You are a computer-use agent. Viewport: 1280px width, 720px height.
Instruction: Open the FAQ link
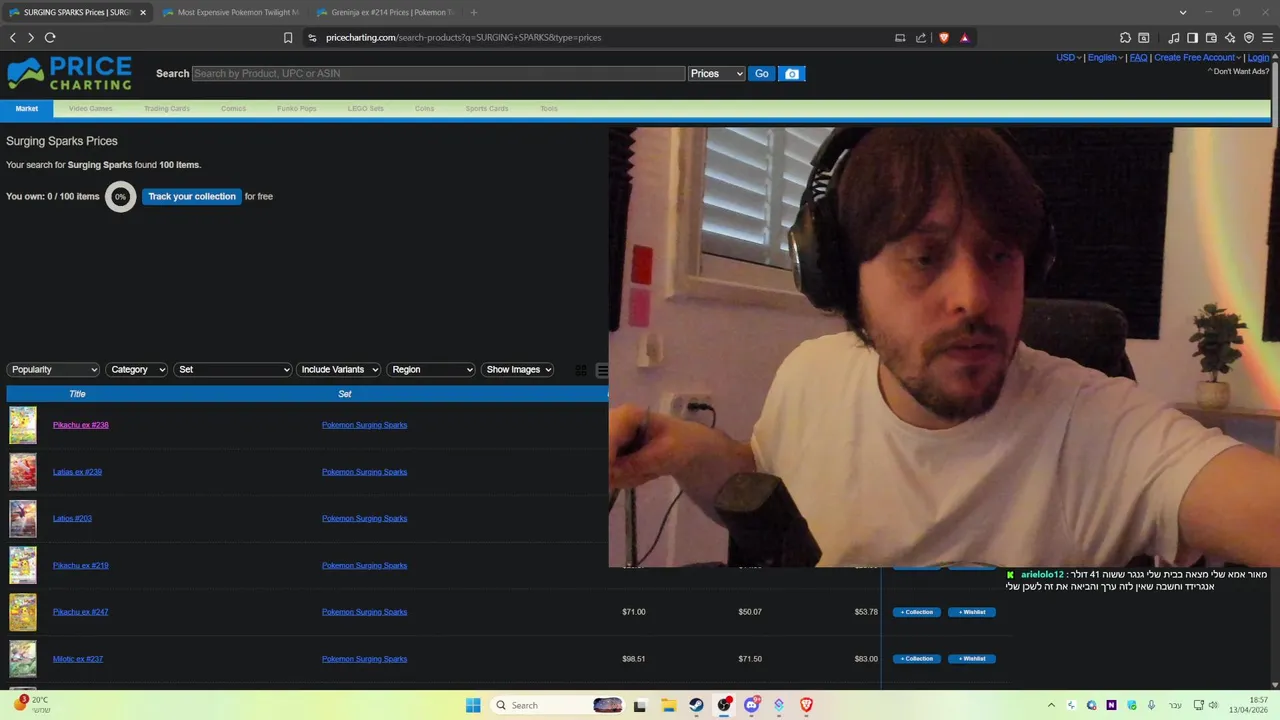[x=1138, y=57]
